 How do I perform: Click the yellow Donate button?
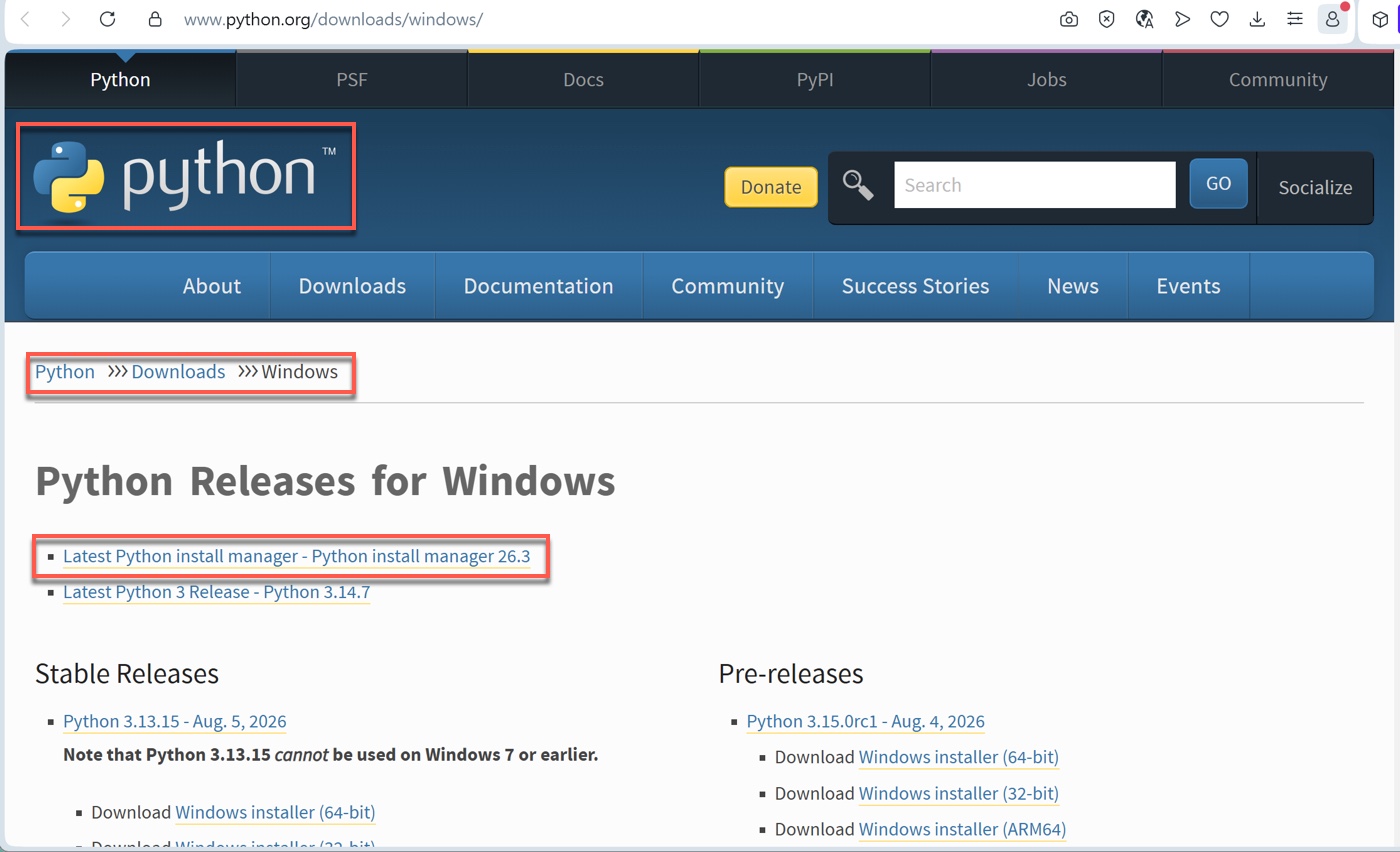pos(771,187)
